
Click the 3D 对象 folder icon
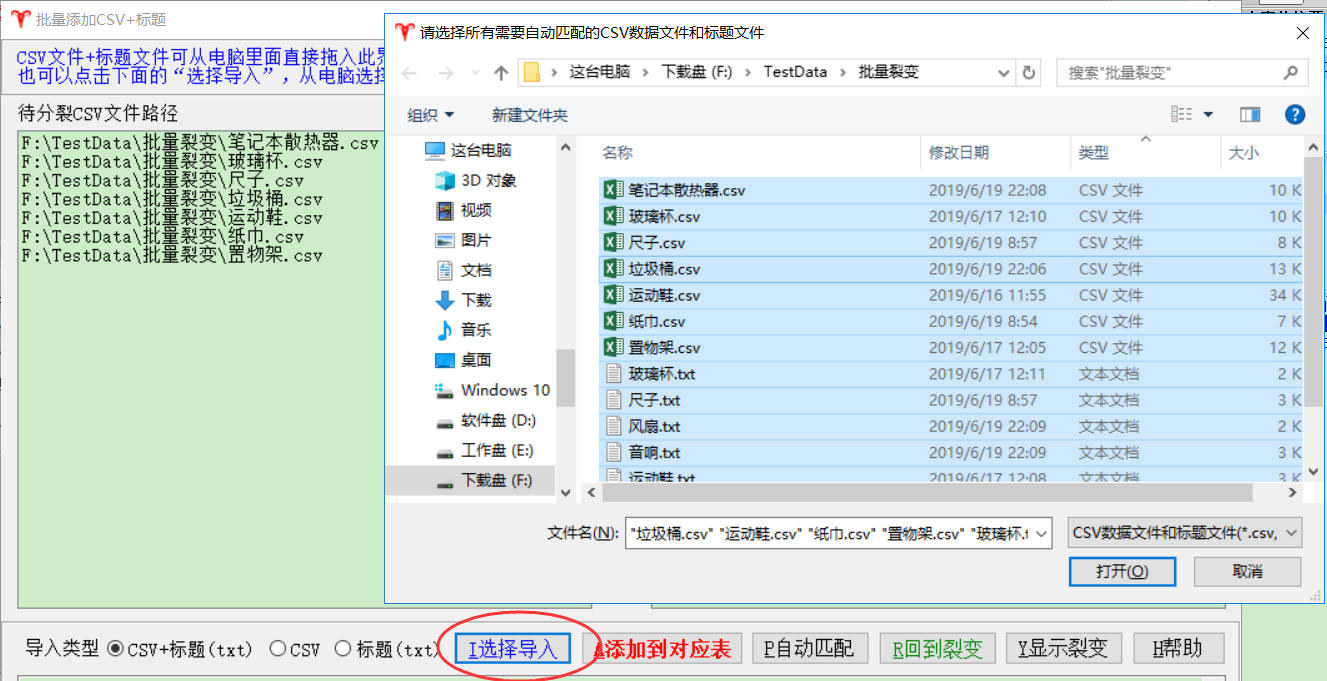(x=445, y=180)
